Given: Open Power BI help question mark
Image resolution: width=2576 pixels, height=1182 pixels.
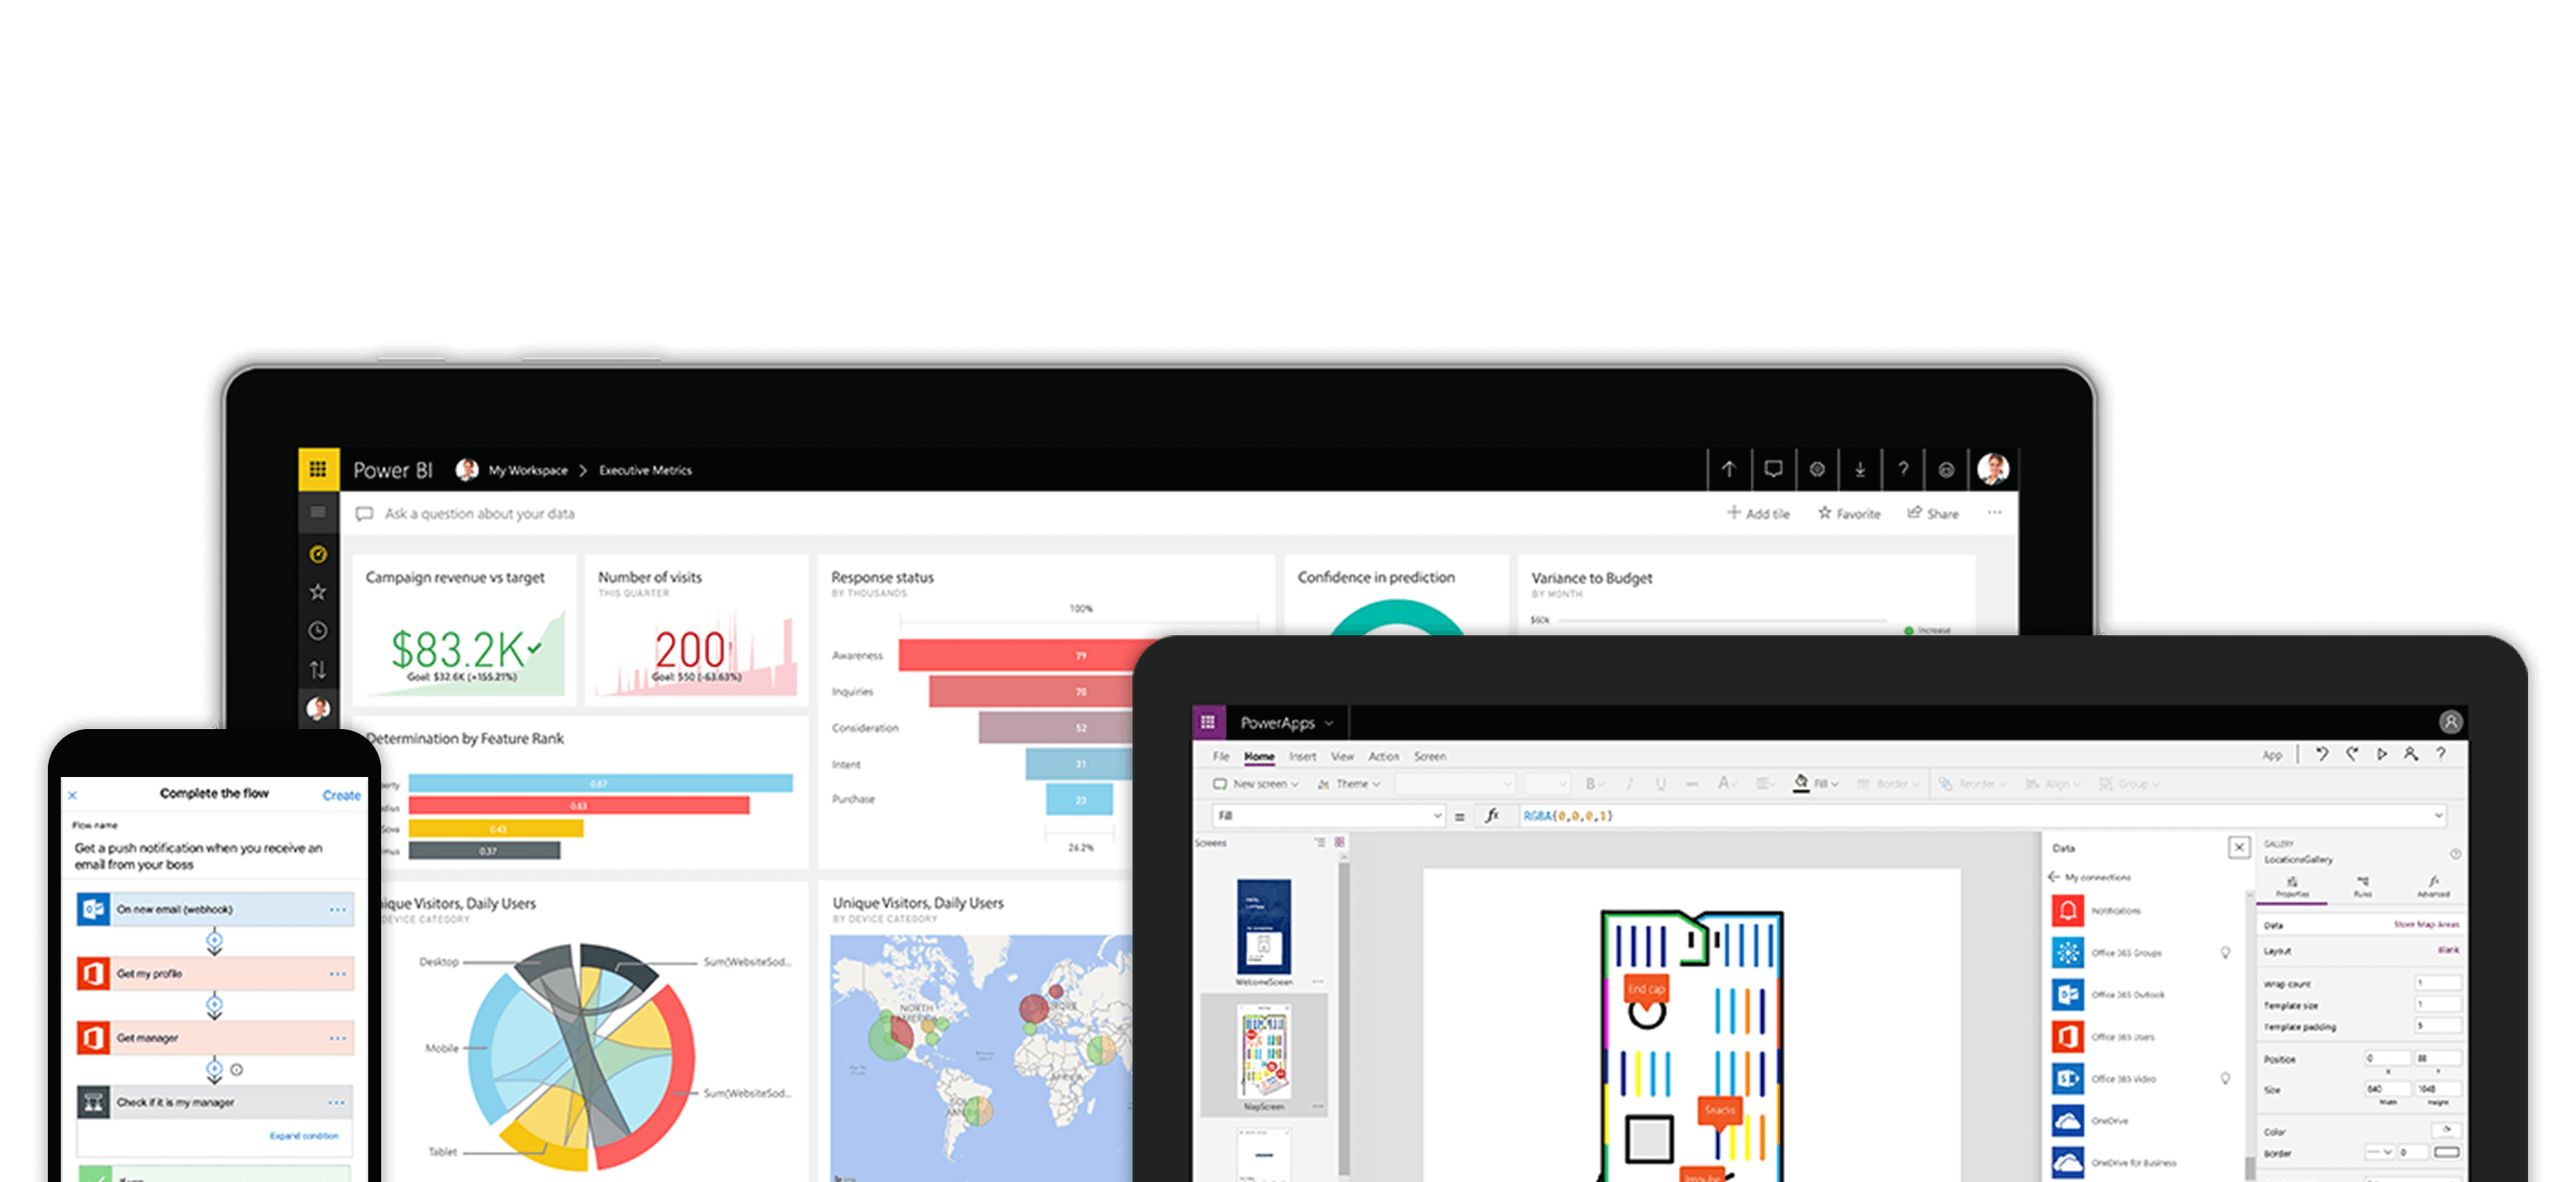Looking at the screenshot, I should pyautogui.click(x=1903, y=469).
